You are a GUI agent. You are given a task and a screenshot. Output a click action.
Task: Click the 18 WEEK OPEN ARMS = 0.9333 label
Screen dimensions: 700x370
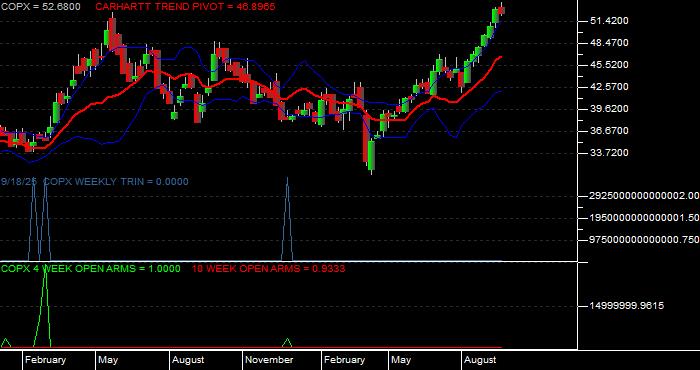tap(268, 269)
